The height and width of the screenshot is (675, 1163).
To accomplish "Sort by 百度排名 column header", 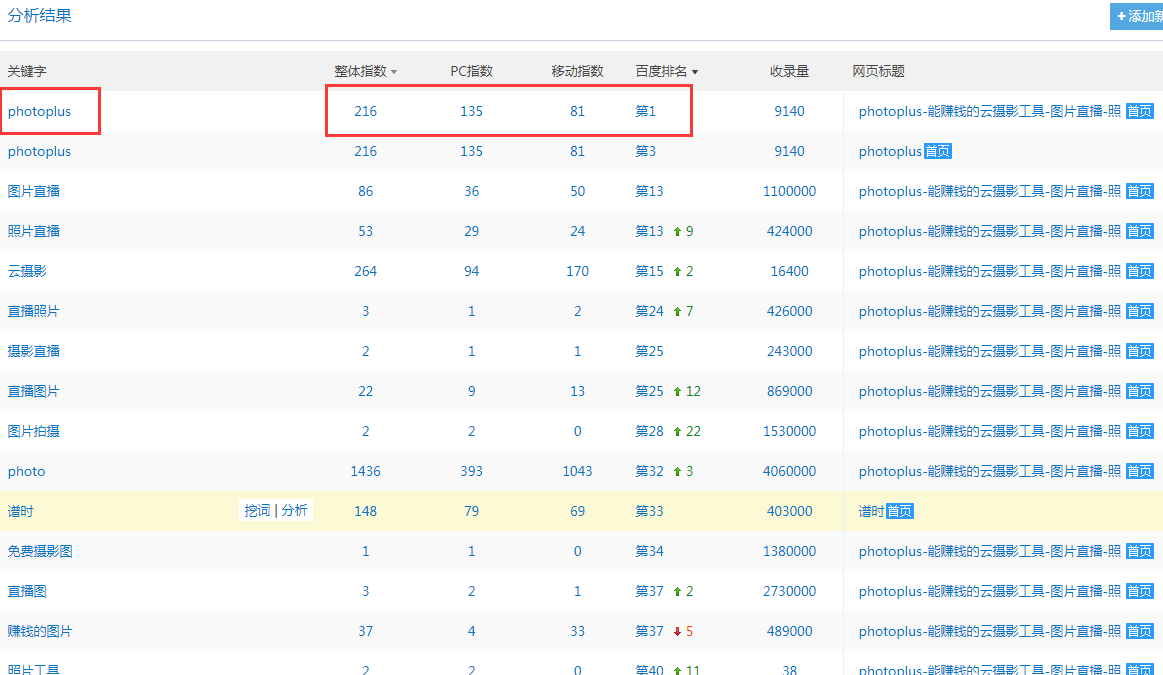I will pos(667,71).
